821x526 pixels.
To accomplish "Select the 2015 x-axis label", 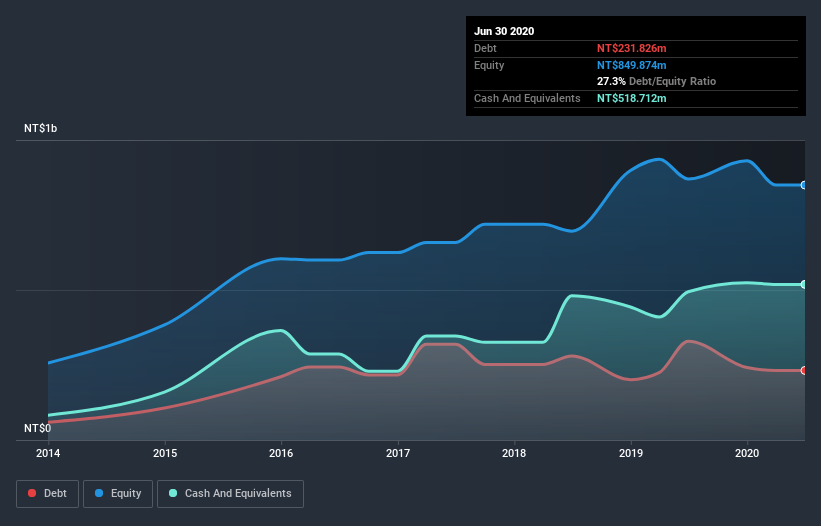I will (165, 453).
